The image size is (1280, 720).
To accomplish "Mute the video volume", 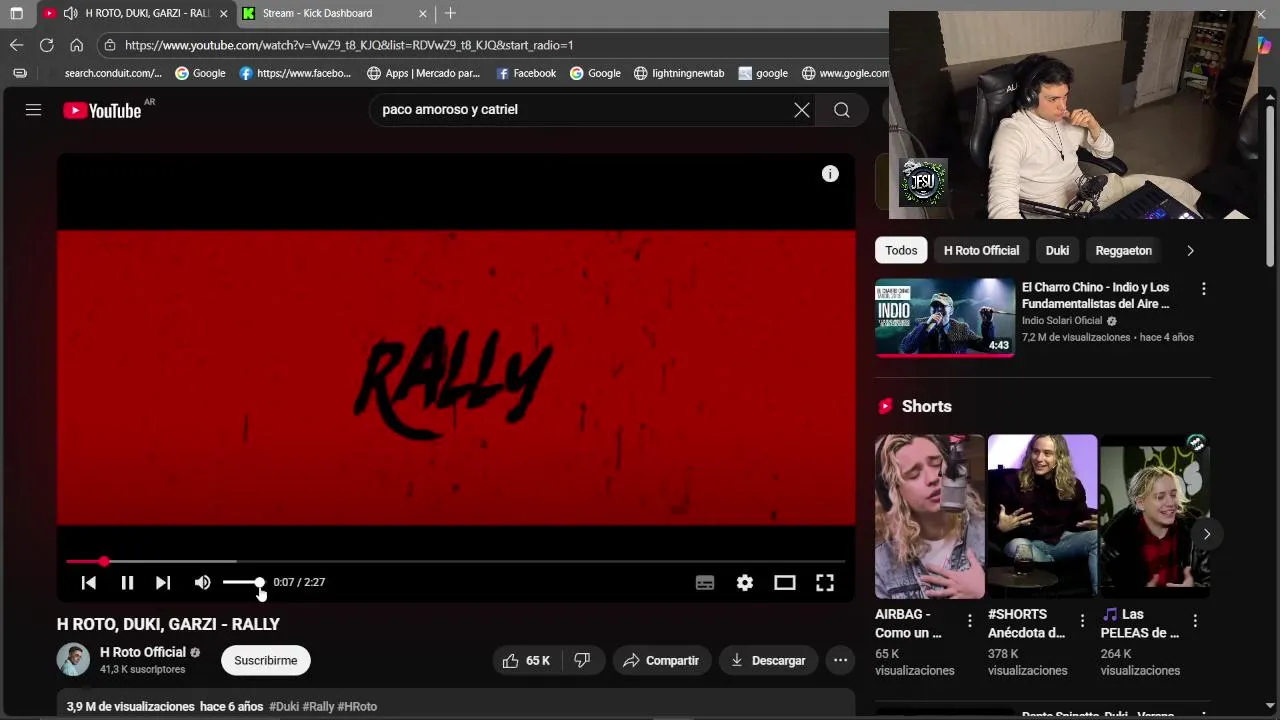I will tap(202, 582).
